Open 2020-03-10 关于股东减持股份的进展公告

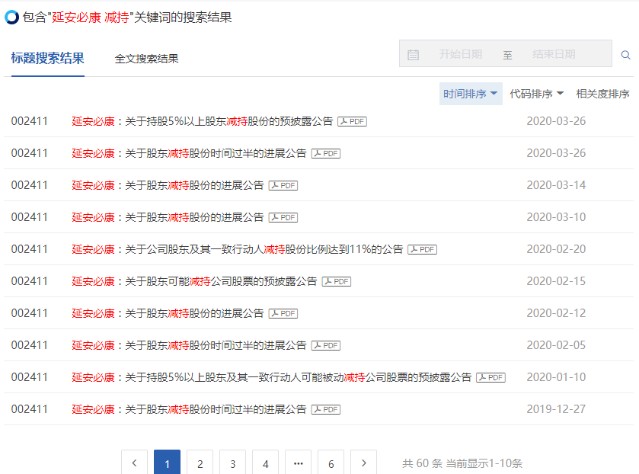(x=168, y=218)
